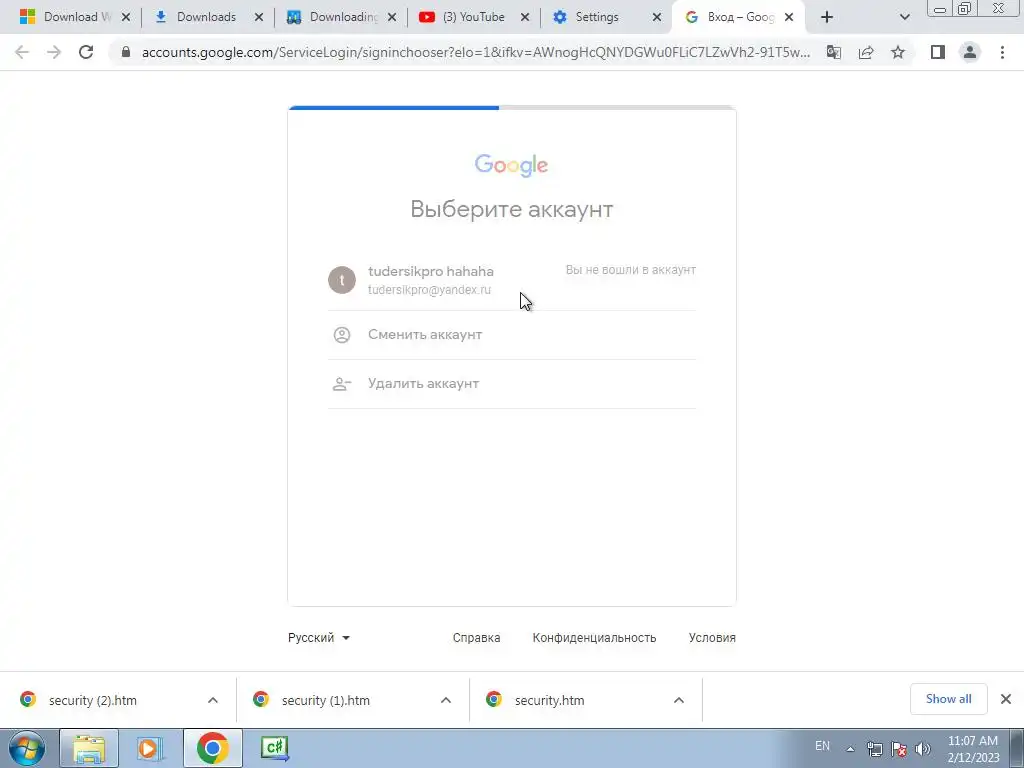Click the forward navigation arrow

54,52
